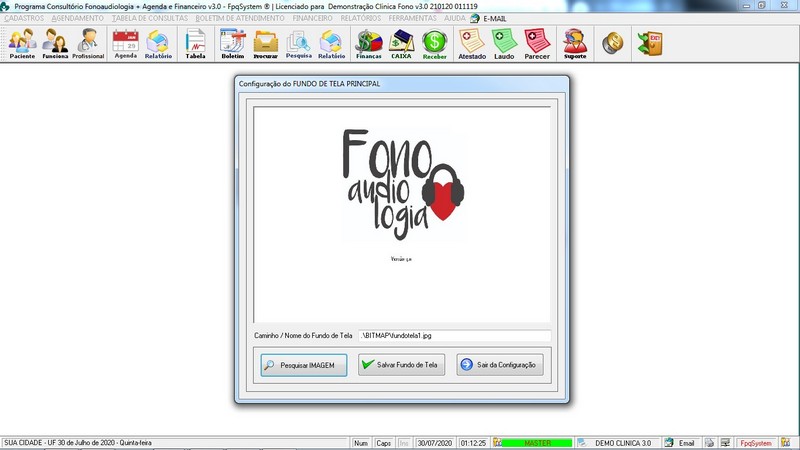Open the AGENDAMENTO menu
The image size is (800, 450).
tap(78, 18)
